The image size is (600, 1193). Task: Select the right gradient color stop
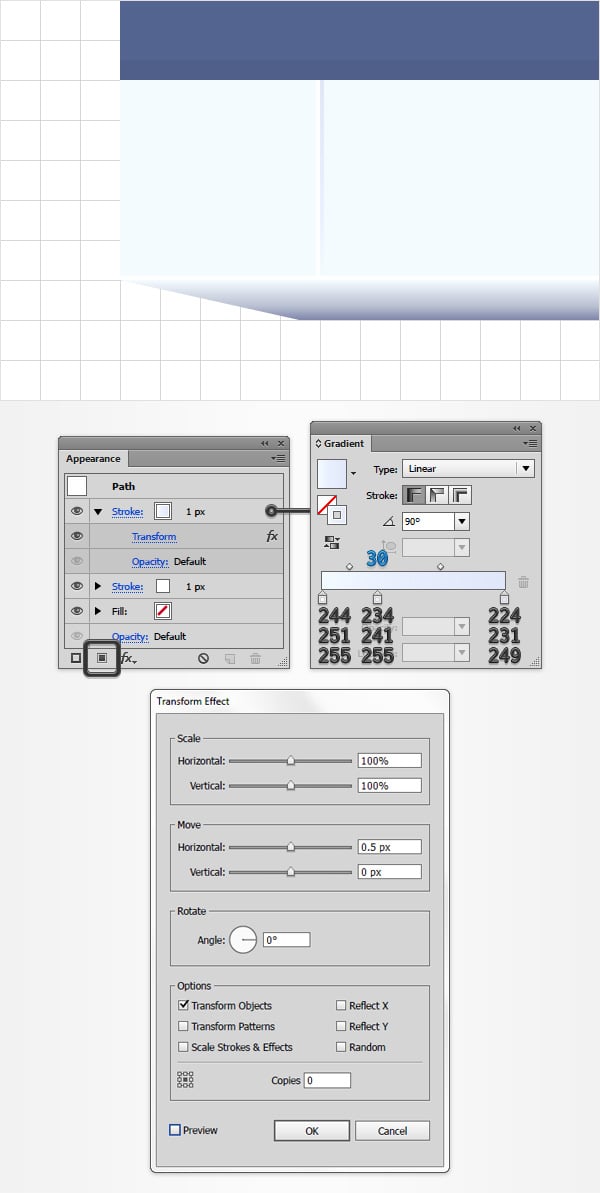[504, 598]
